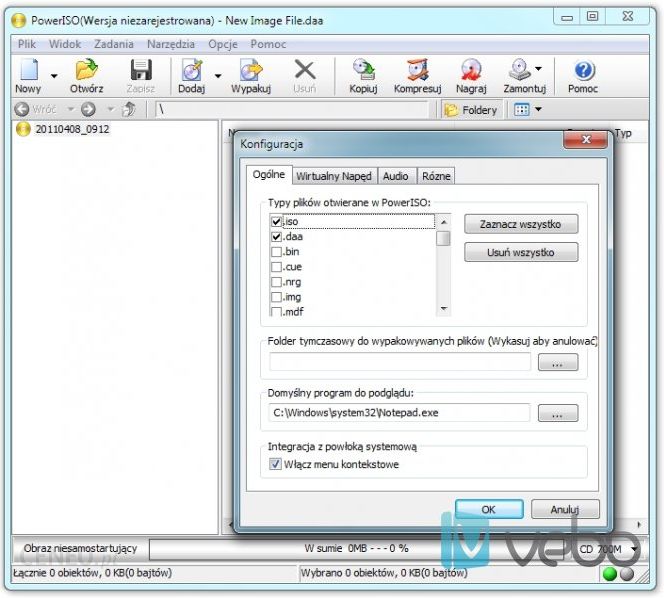Viewport: 664px width, 598px height.
Task: Click the Zapisz floppy disk icon
Action: 141,70
